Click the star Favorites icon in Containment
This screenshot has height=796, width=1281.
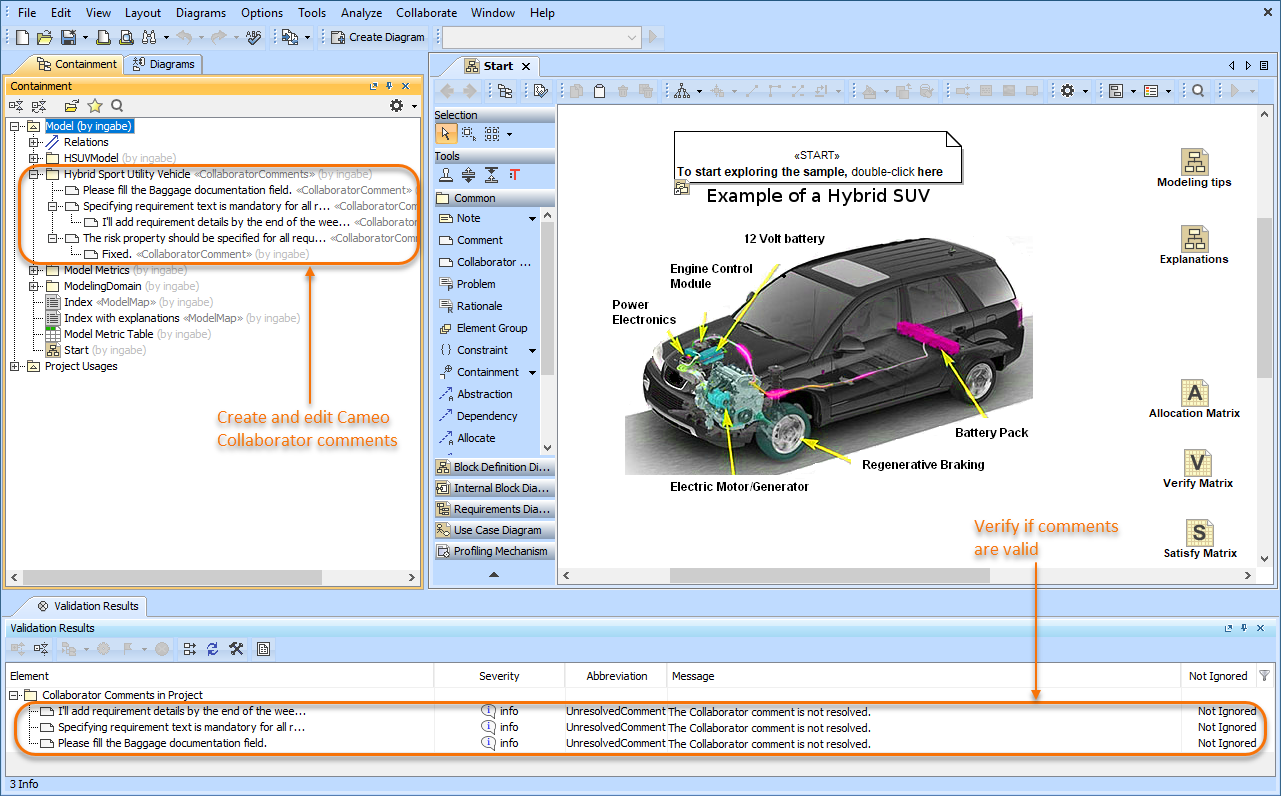click(95, 106)
